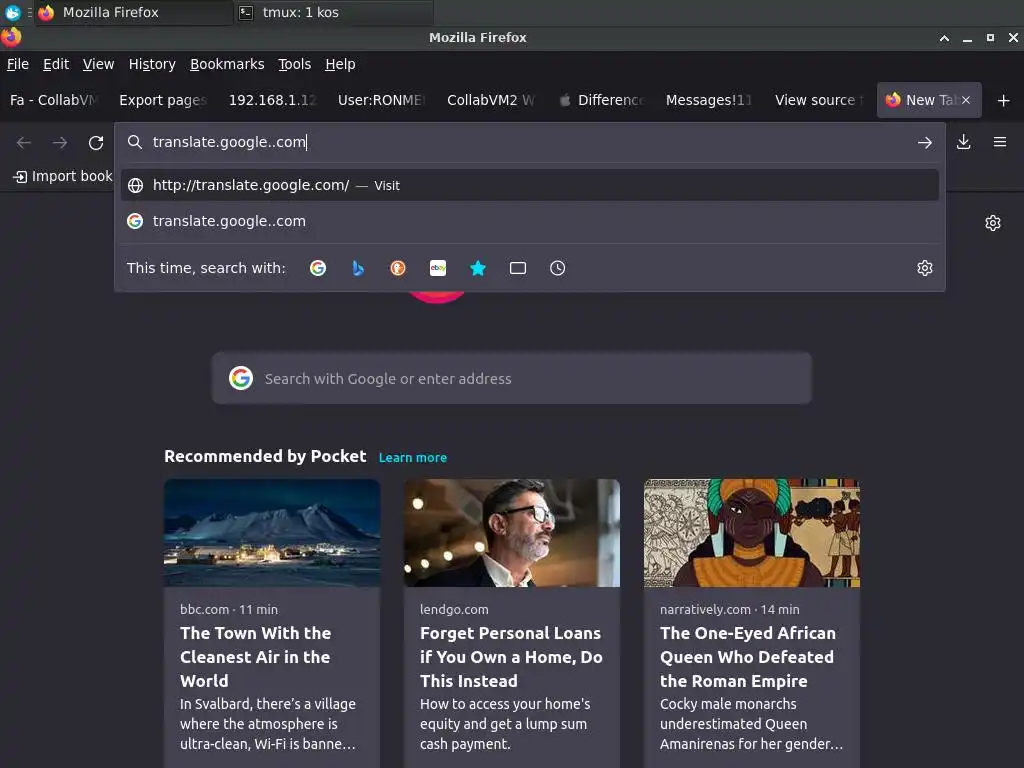The width and height of the screenshot is (1024, 768).
Task: Search this time in open Tabs
Action: (518, 268)
